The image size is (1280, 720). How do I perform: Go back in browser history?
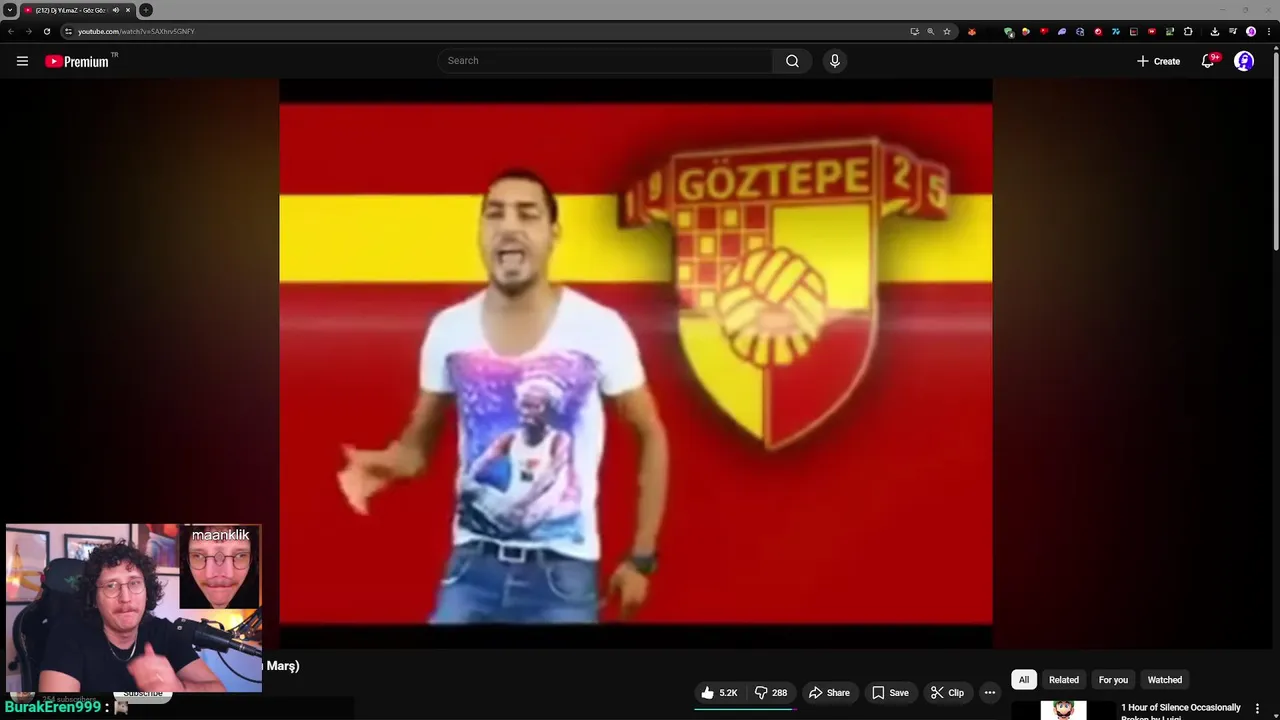point(11,31)
